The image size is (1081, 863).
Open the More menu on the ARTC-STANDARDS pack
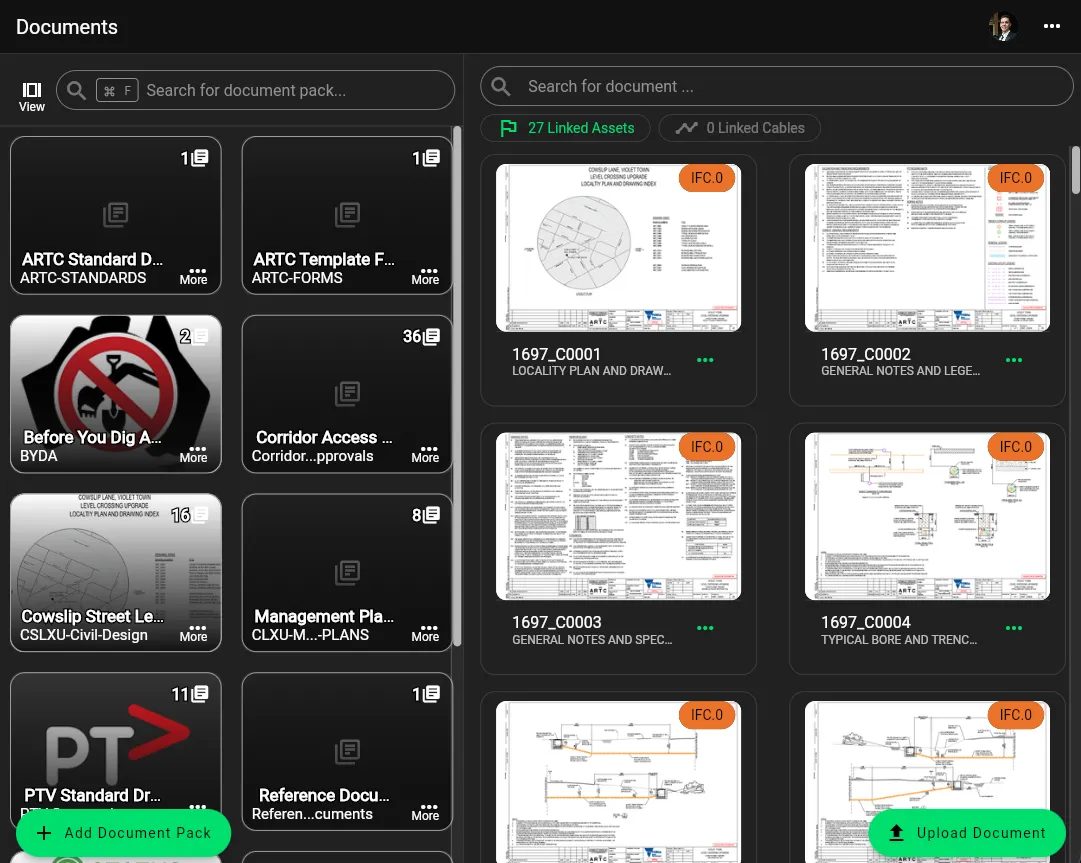[x=196, y=273]
